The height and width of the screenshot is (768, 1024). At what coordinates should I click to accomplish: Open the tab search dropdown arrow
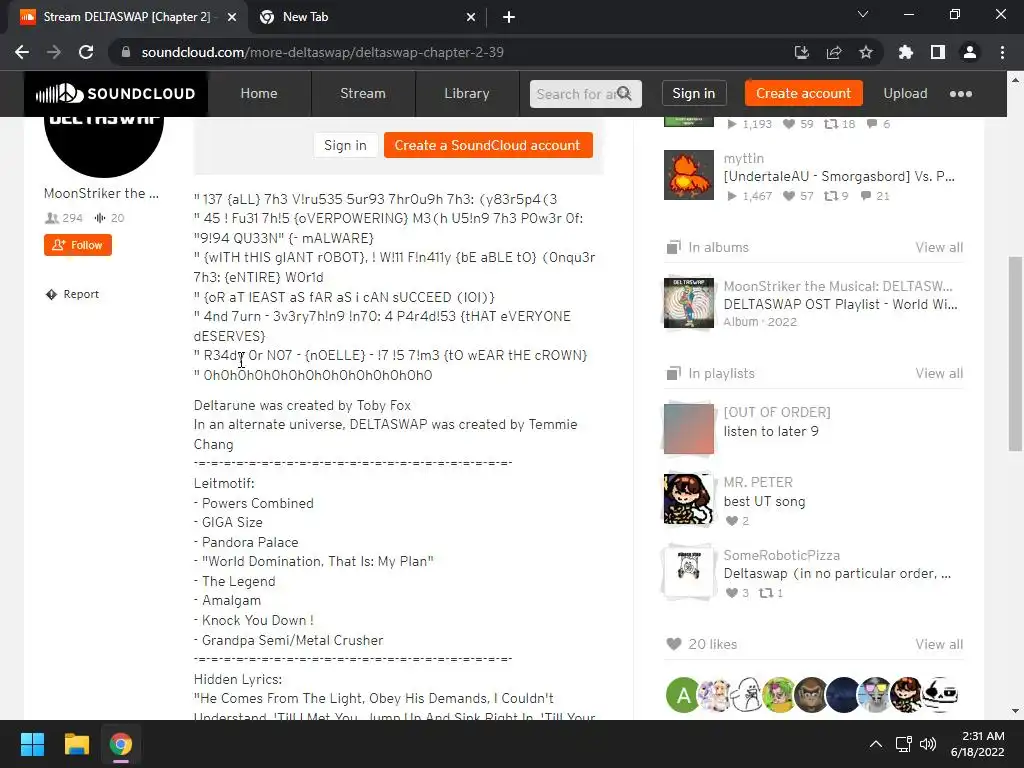863,14
